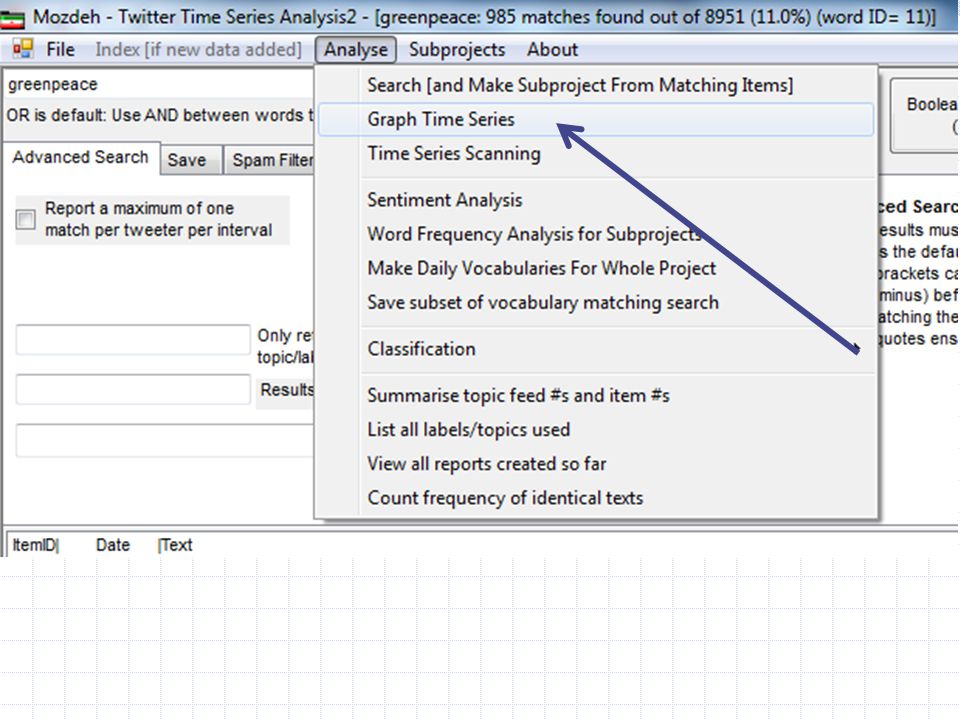Switch to the Advanced Search tab
Screen dimensions: 960x720
[80, 157]
